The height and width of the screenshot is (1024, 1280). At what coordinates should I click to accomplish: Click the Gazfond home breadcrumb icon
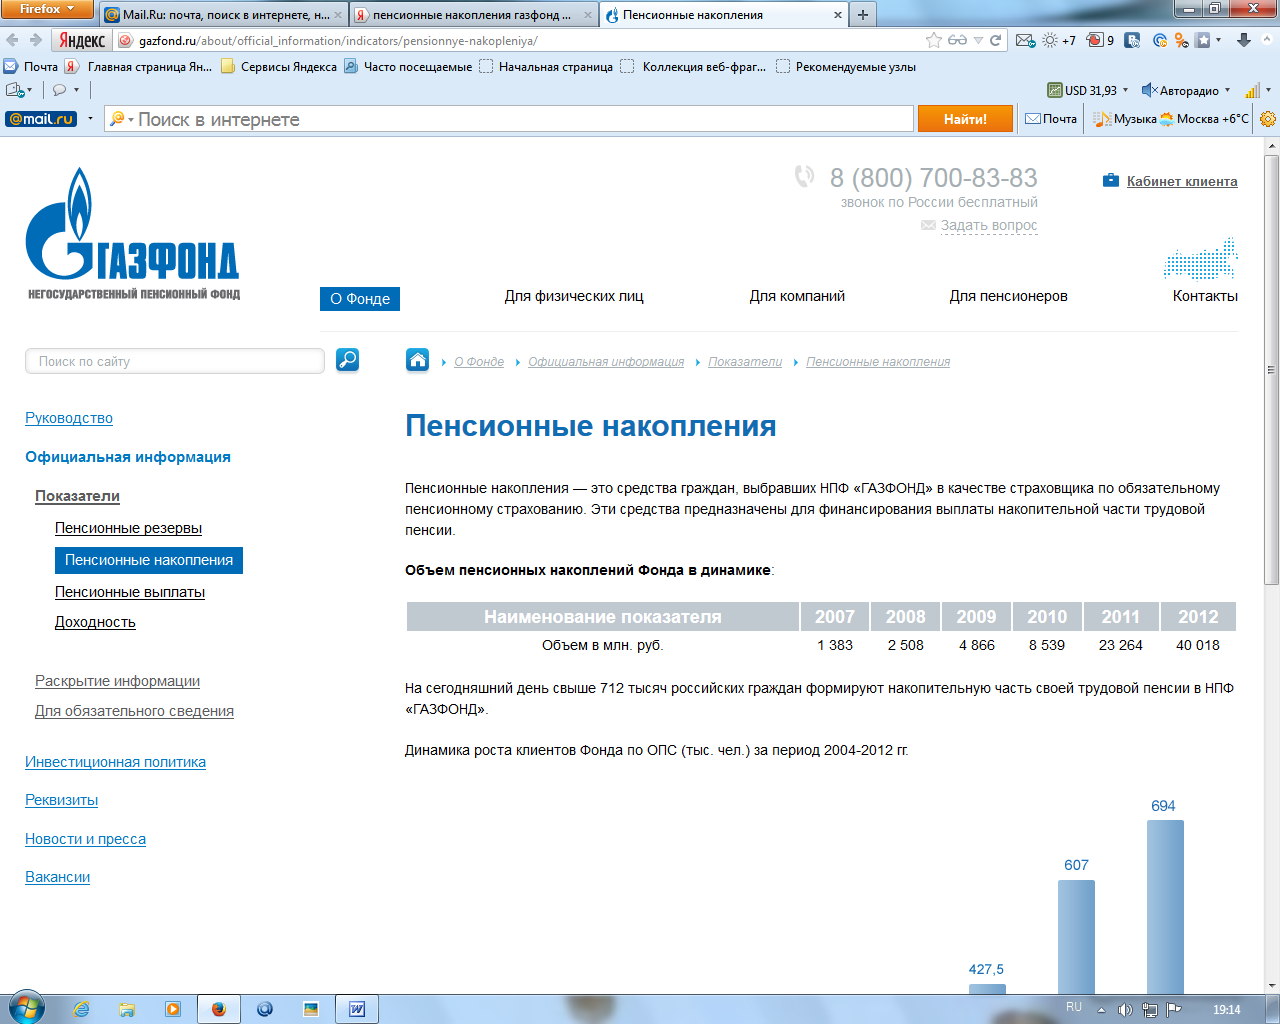coord(417,360)
